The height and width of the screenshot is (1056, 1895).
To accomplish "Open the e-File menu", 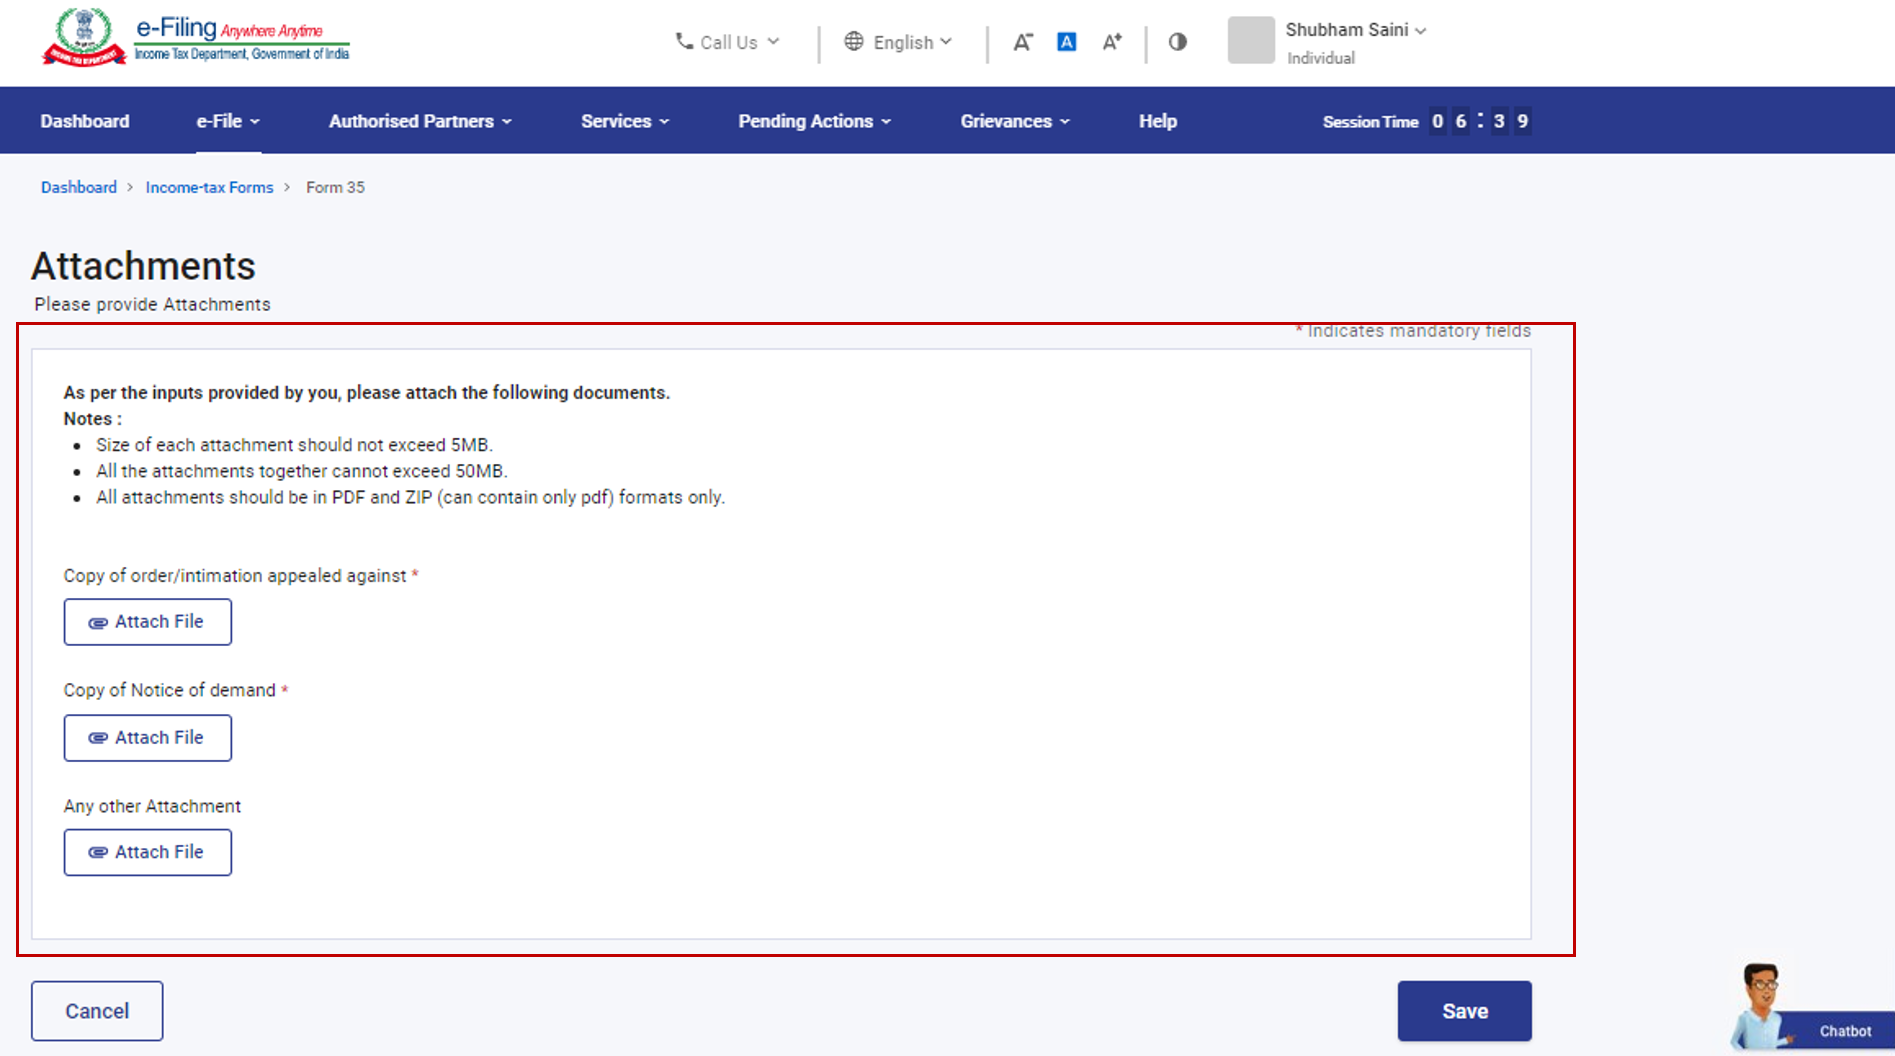I will [x=228, y=121].
